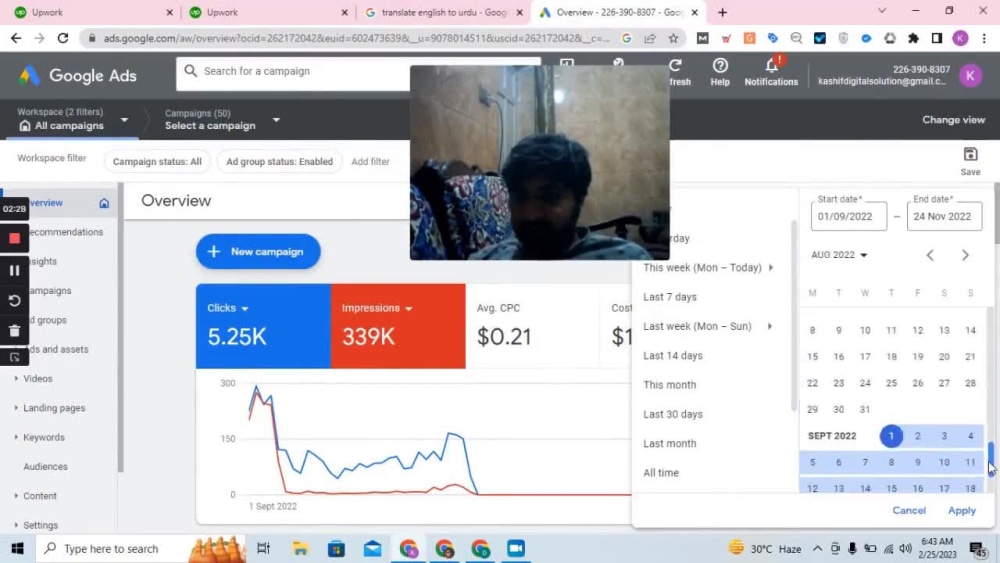The image size is (1000, 563).
Task: Reload the page in the browser
Action: pos(62,38)
